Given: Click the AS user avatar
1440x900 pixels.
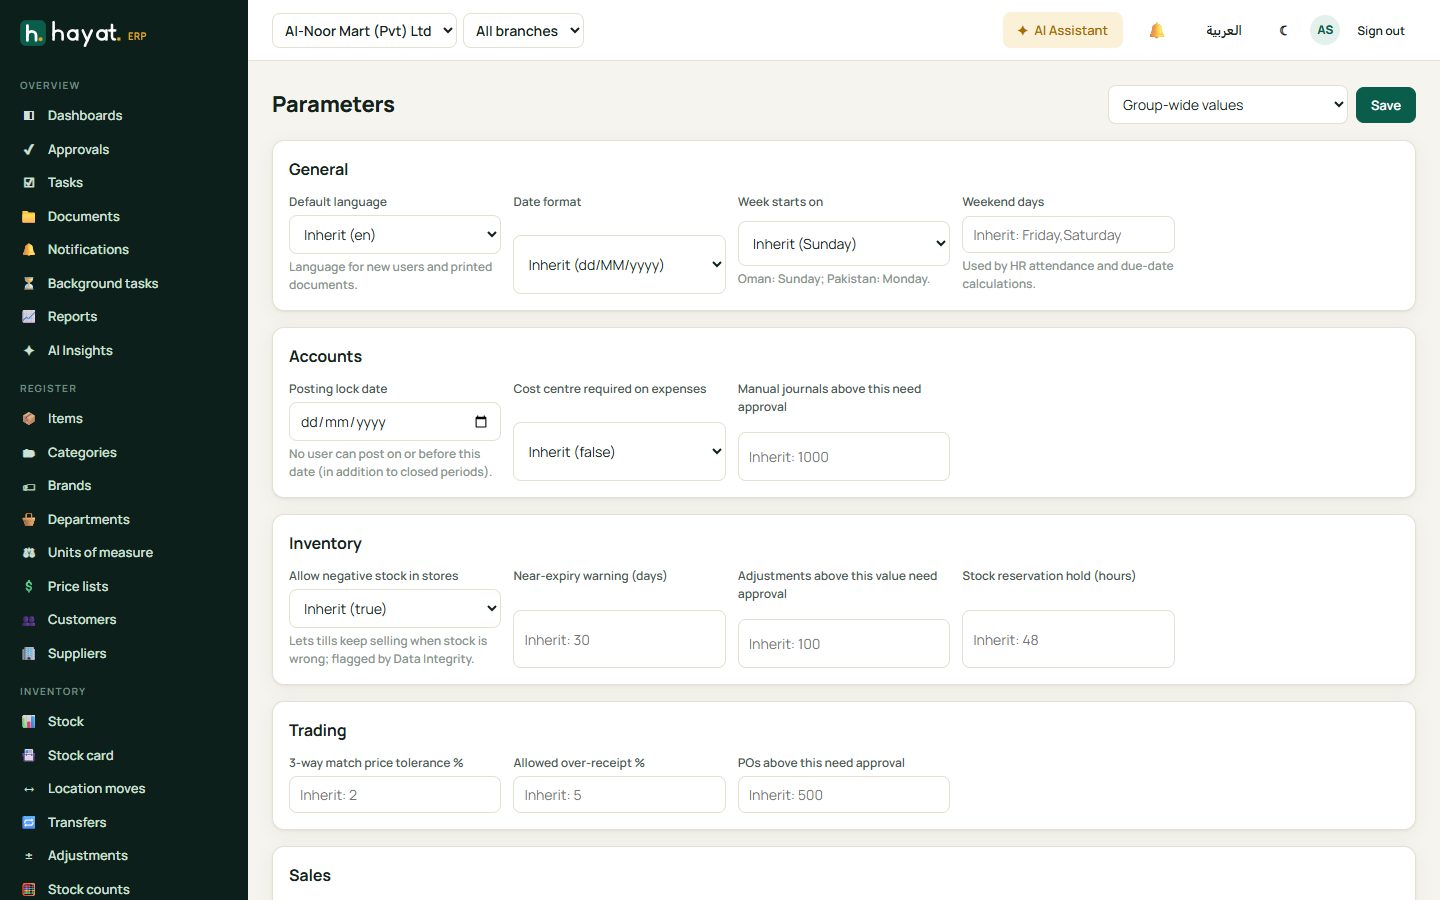Looking at the screenshot, I should point(1325,30).
